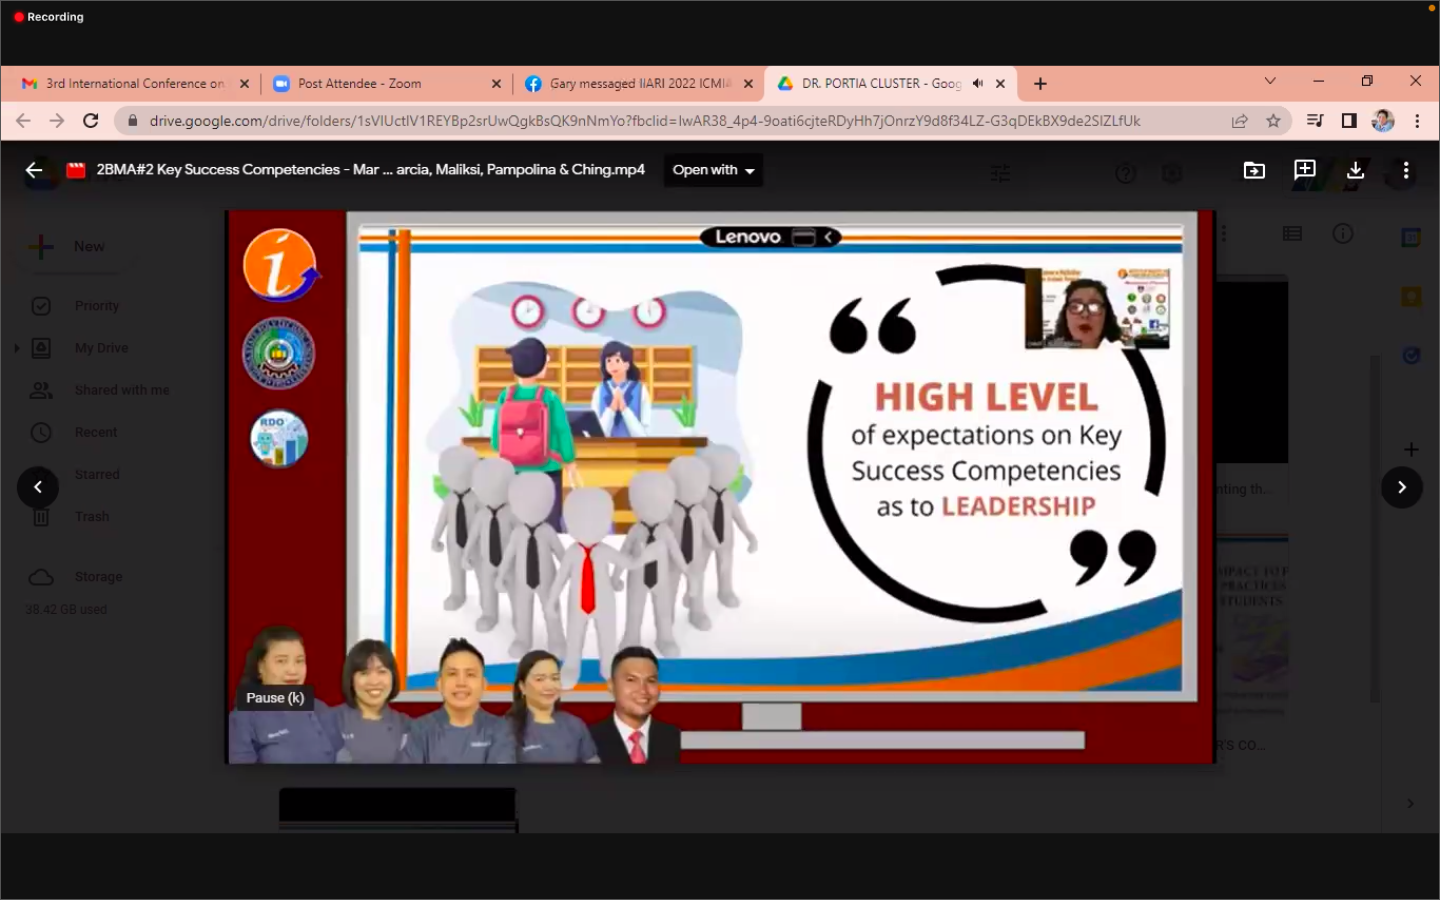Mute the DR. PORTIA CLUSTER tab audio
The width and height of the screenshot is (1440, 900).
[977, 84]
